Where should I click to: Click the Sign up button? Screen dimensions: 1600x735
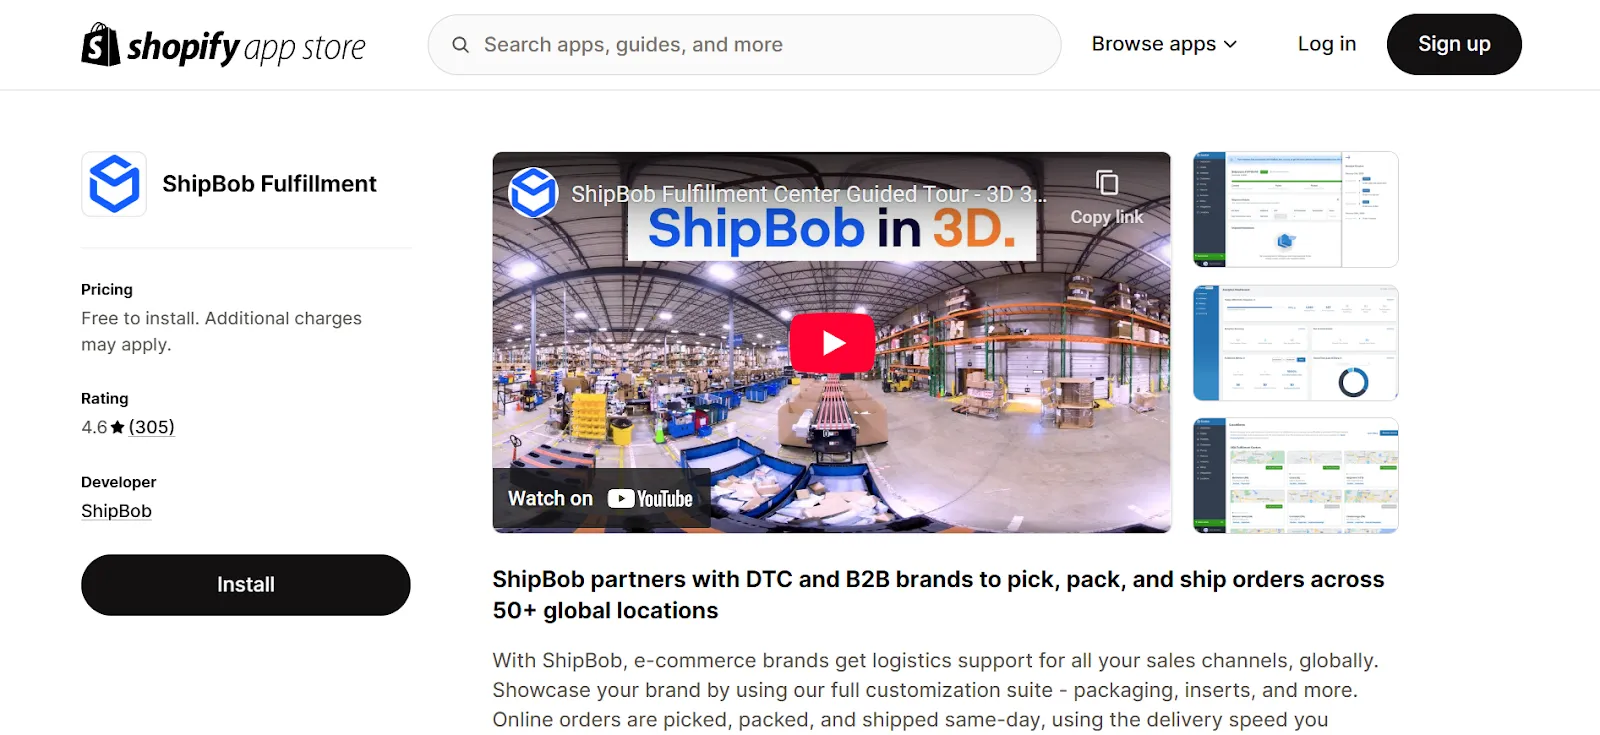pyautogui.click(x=1454, y=44)
